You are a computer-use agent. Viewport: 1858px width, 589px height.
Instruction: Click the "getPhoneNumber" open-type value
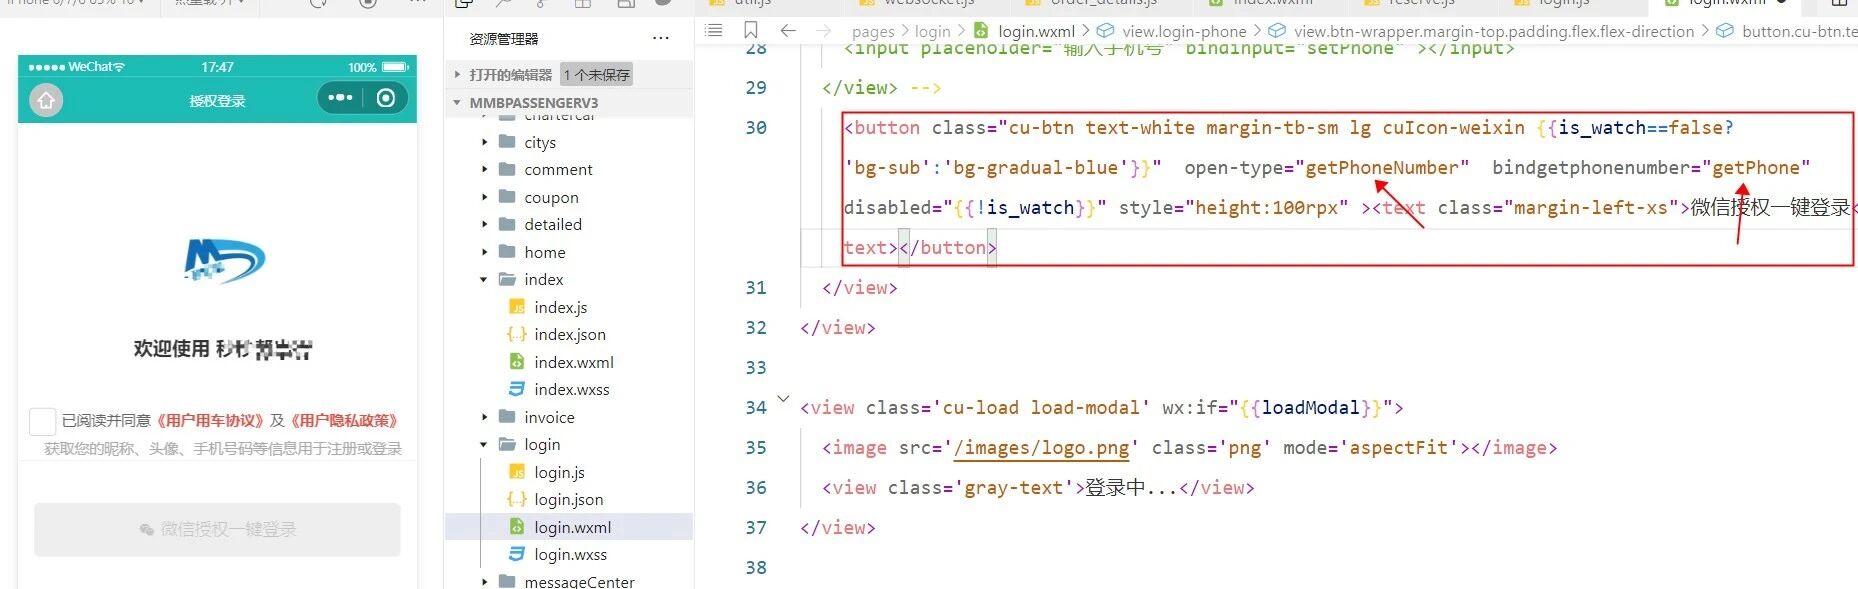[x=1382, y=168]
